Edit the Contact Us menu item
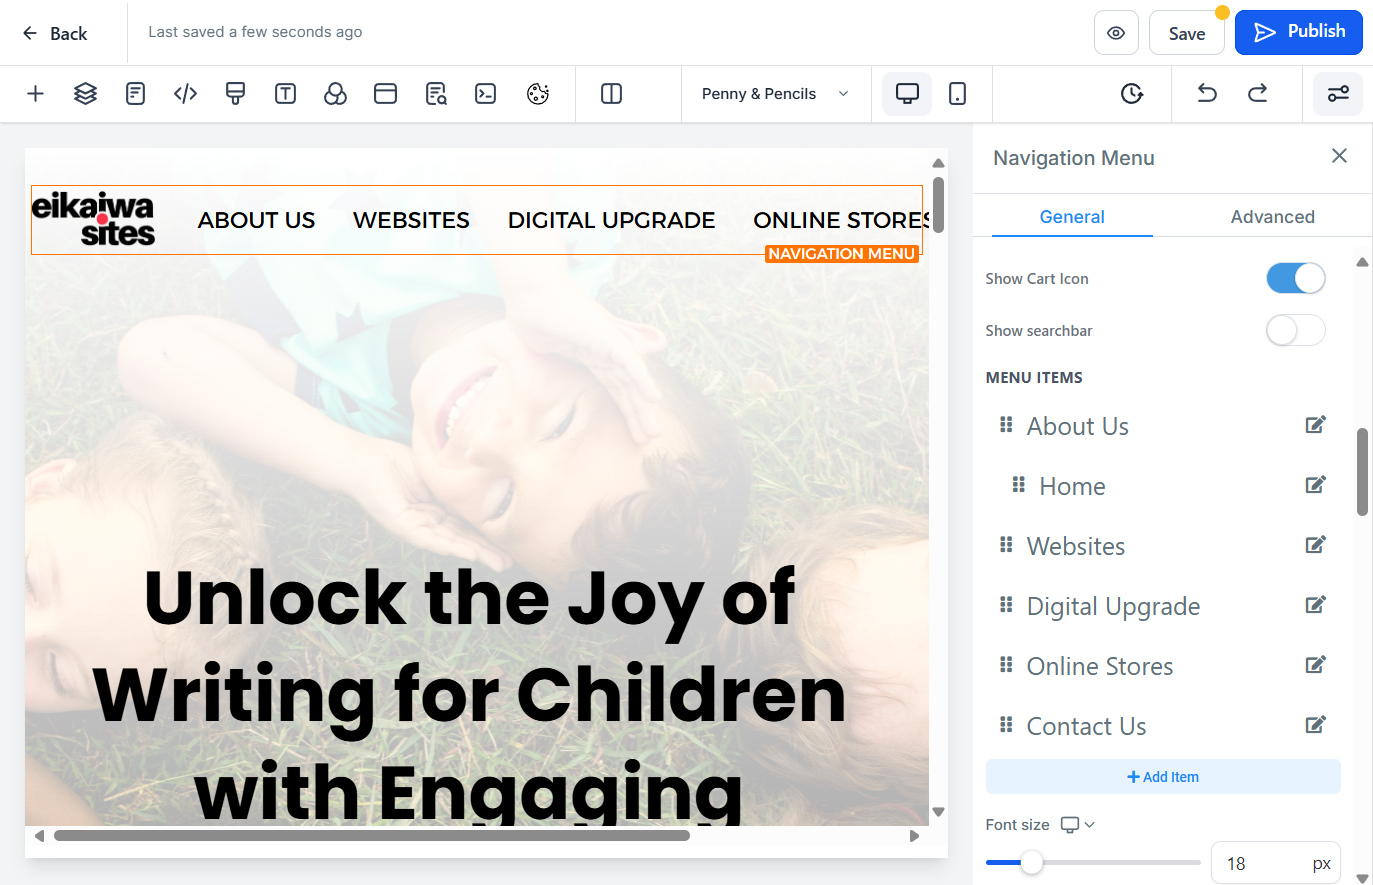This screenshot has width=1373, height=885. pos(1315,725)
